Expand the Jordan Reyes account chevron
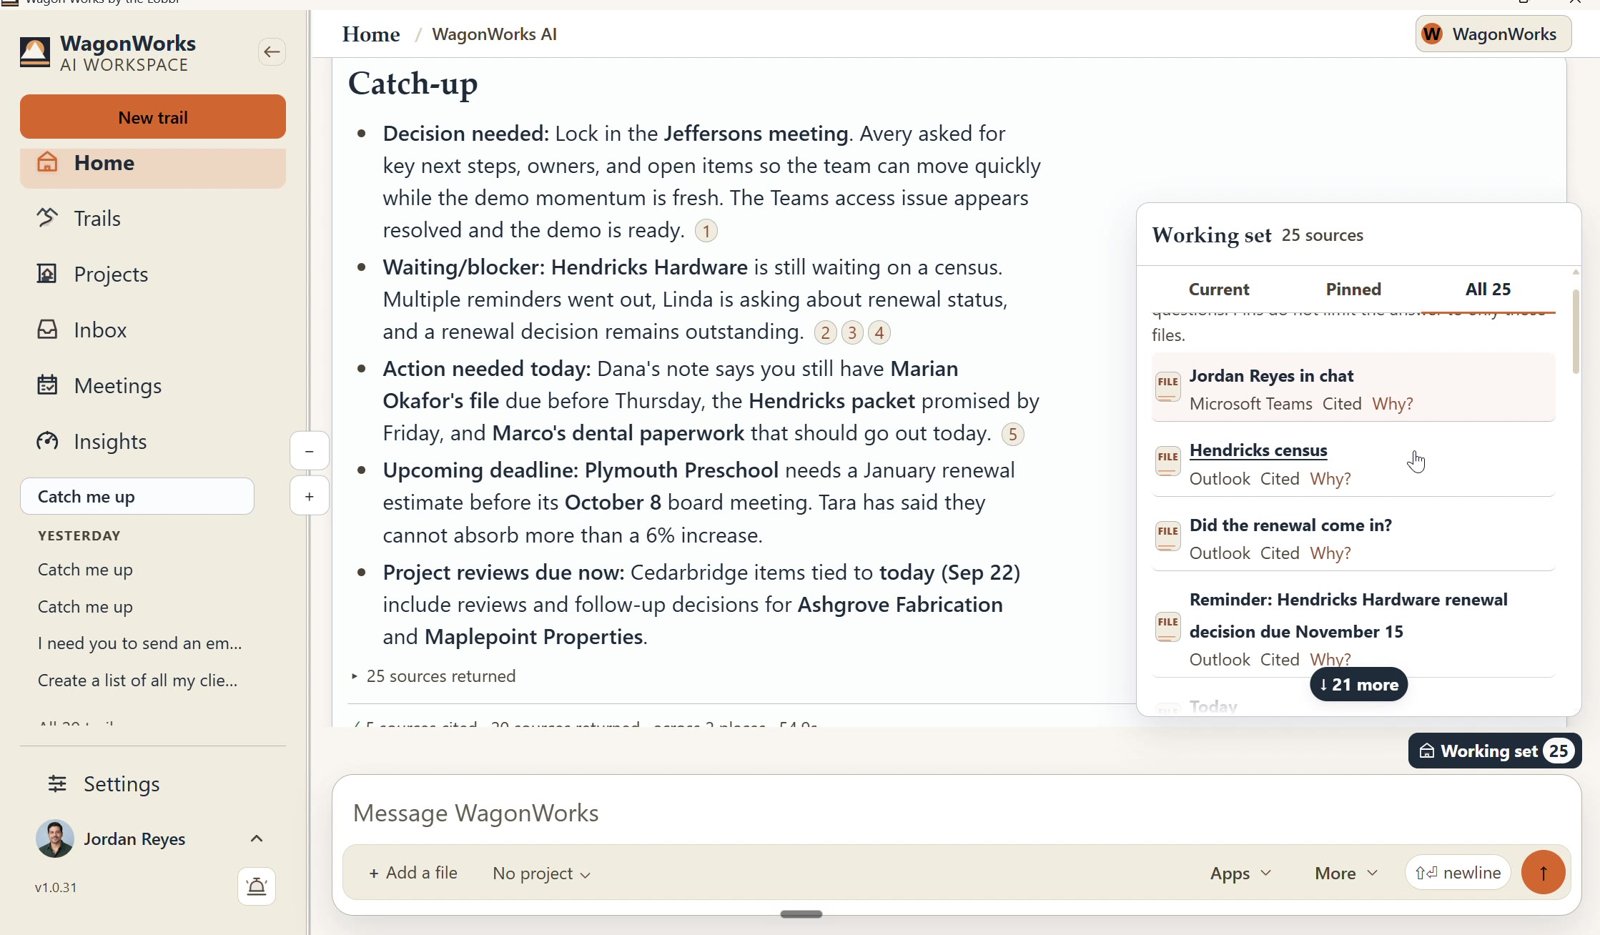Image resolution: width=1600 pixels, height=935 pixels. click(x=257, y=839)
